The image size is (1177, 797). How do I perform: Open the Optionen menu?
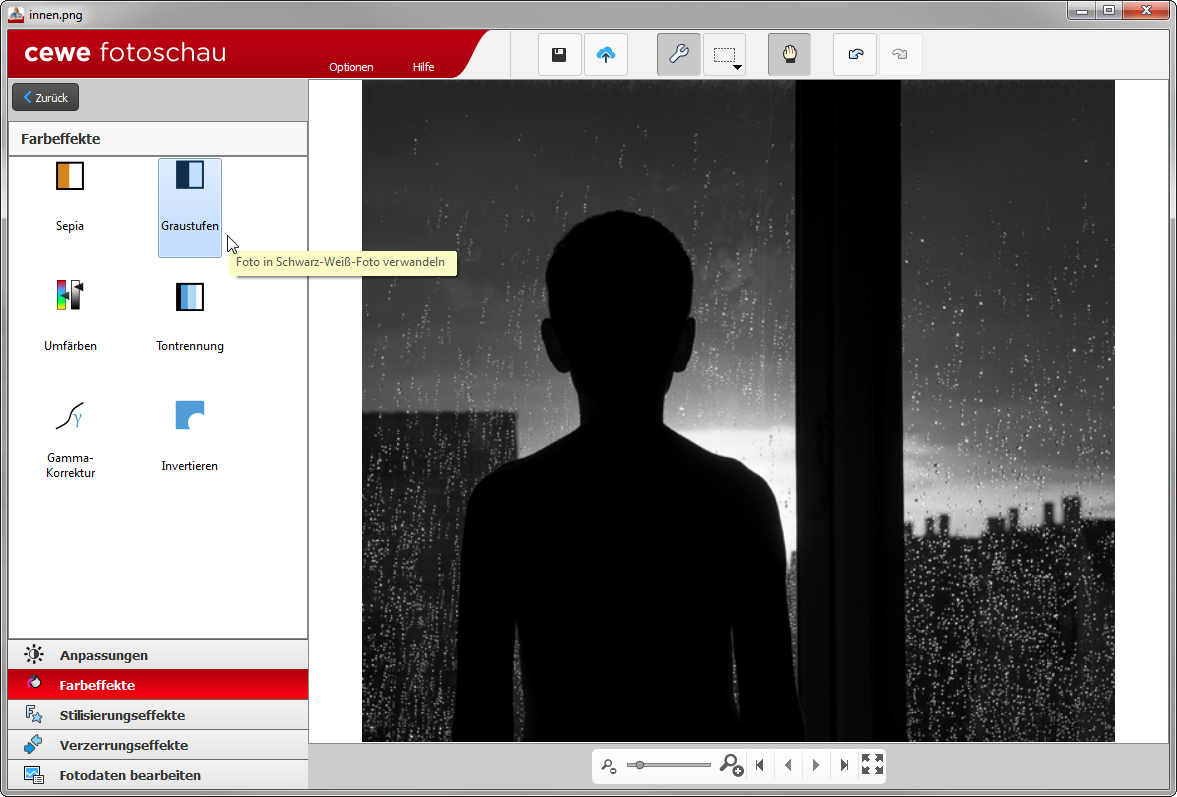tap(351, 67)
